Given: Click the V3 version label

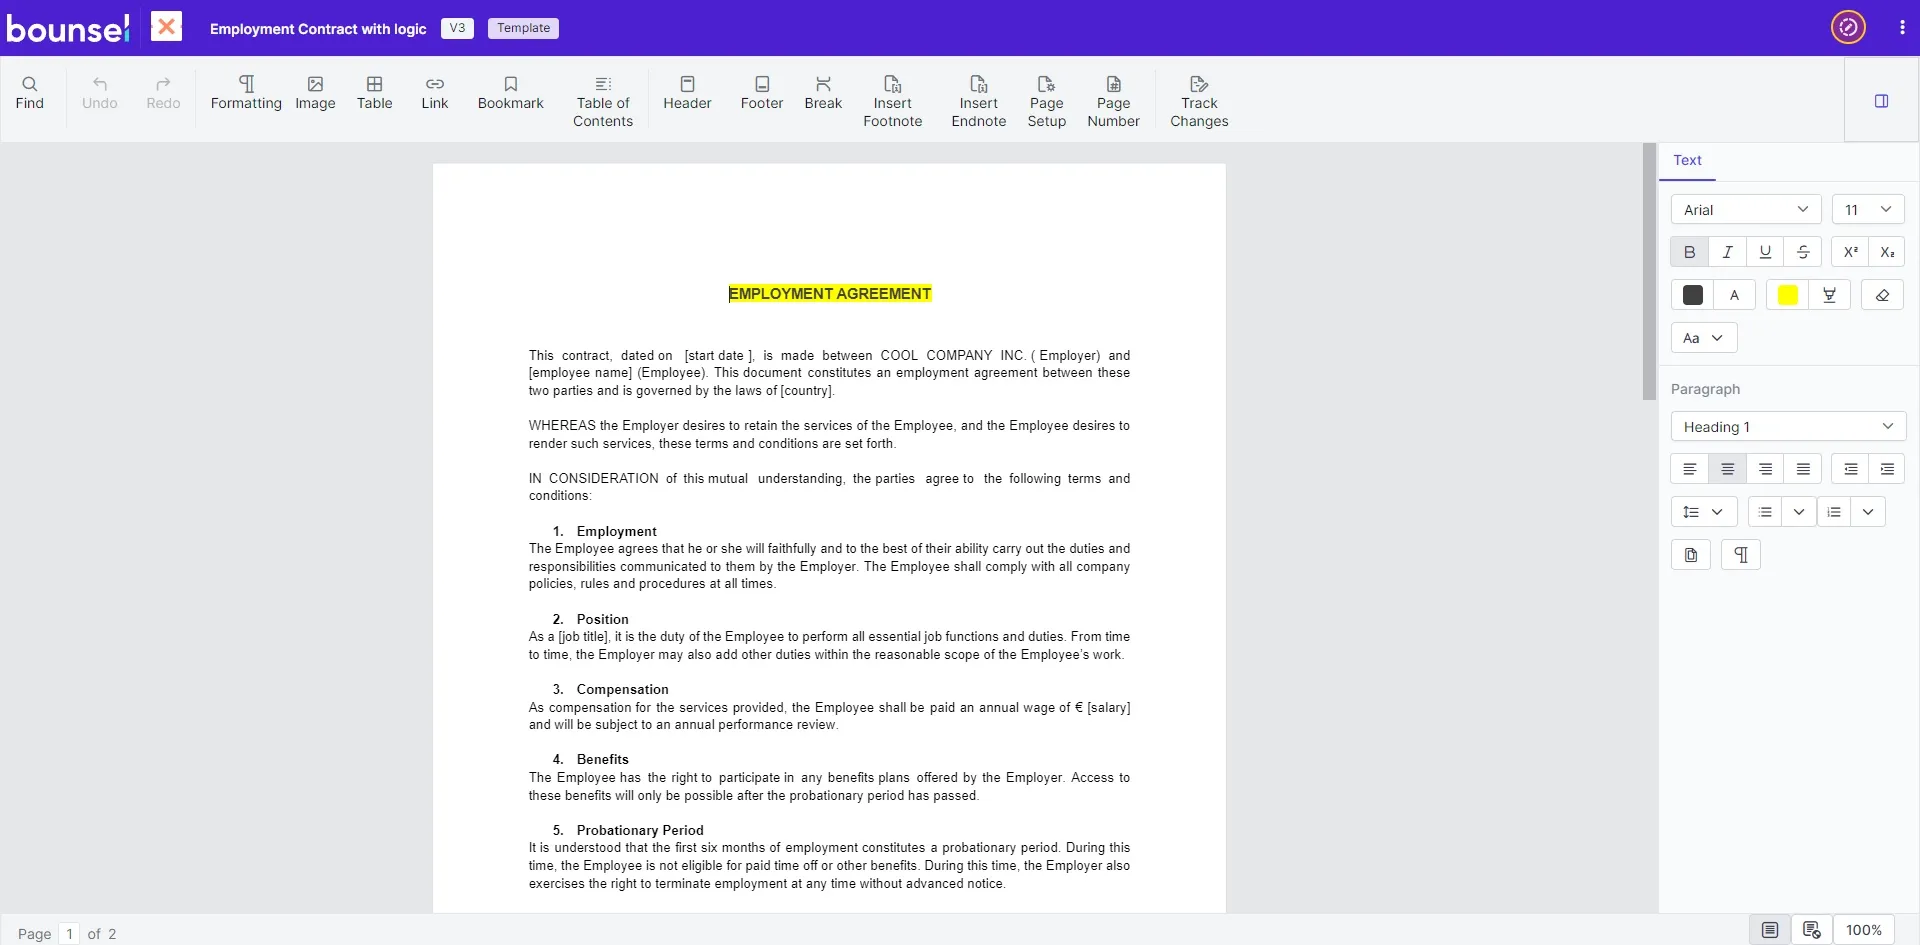Looking at the screenshot, I should point(457,28).
